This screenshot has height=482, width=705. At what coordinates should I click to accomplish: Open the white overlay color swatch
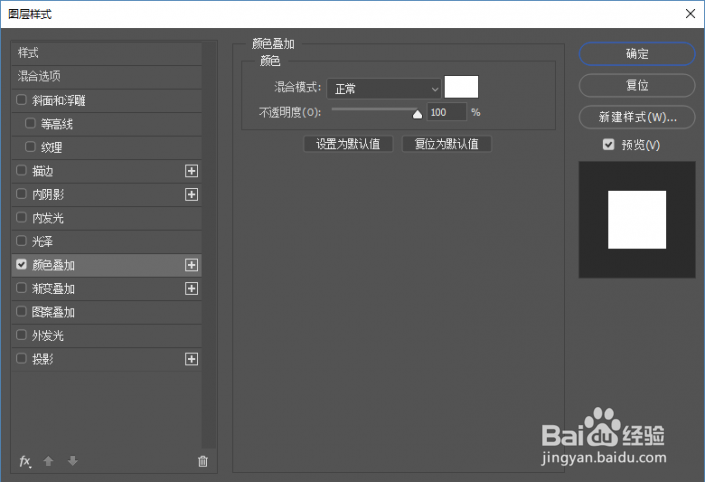[x=461, y=87]
